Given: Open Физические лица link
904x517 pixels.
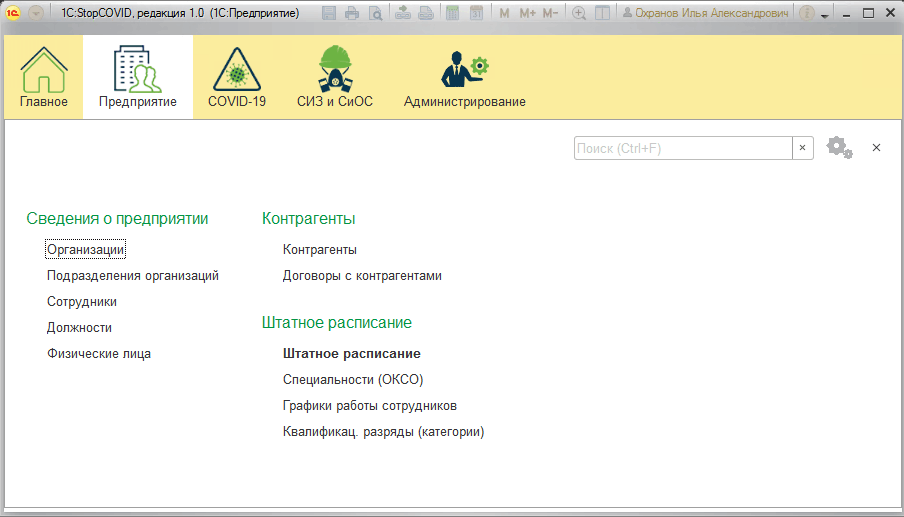Looking at the screenshot, I should tap(99, 353).
